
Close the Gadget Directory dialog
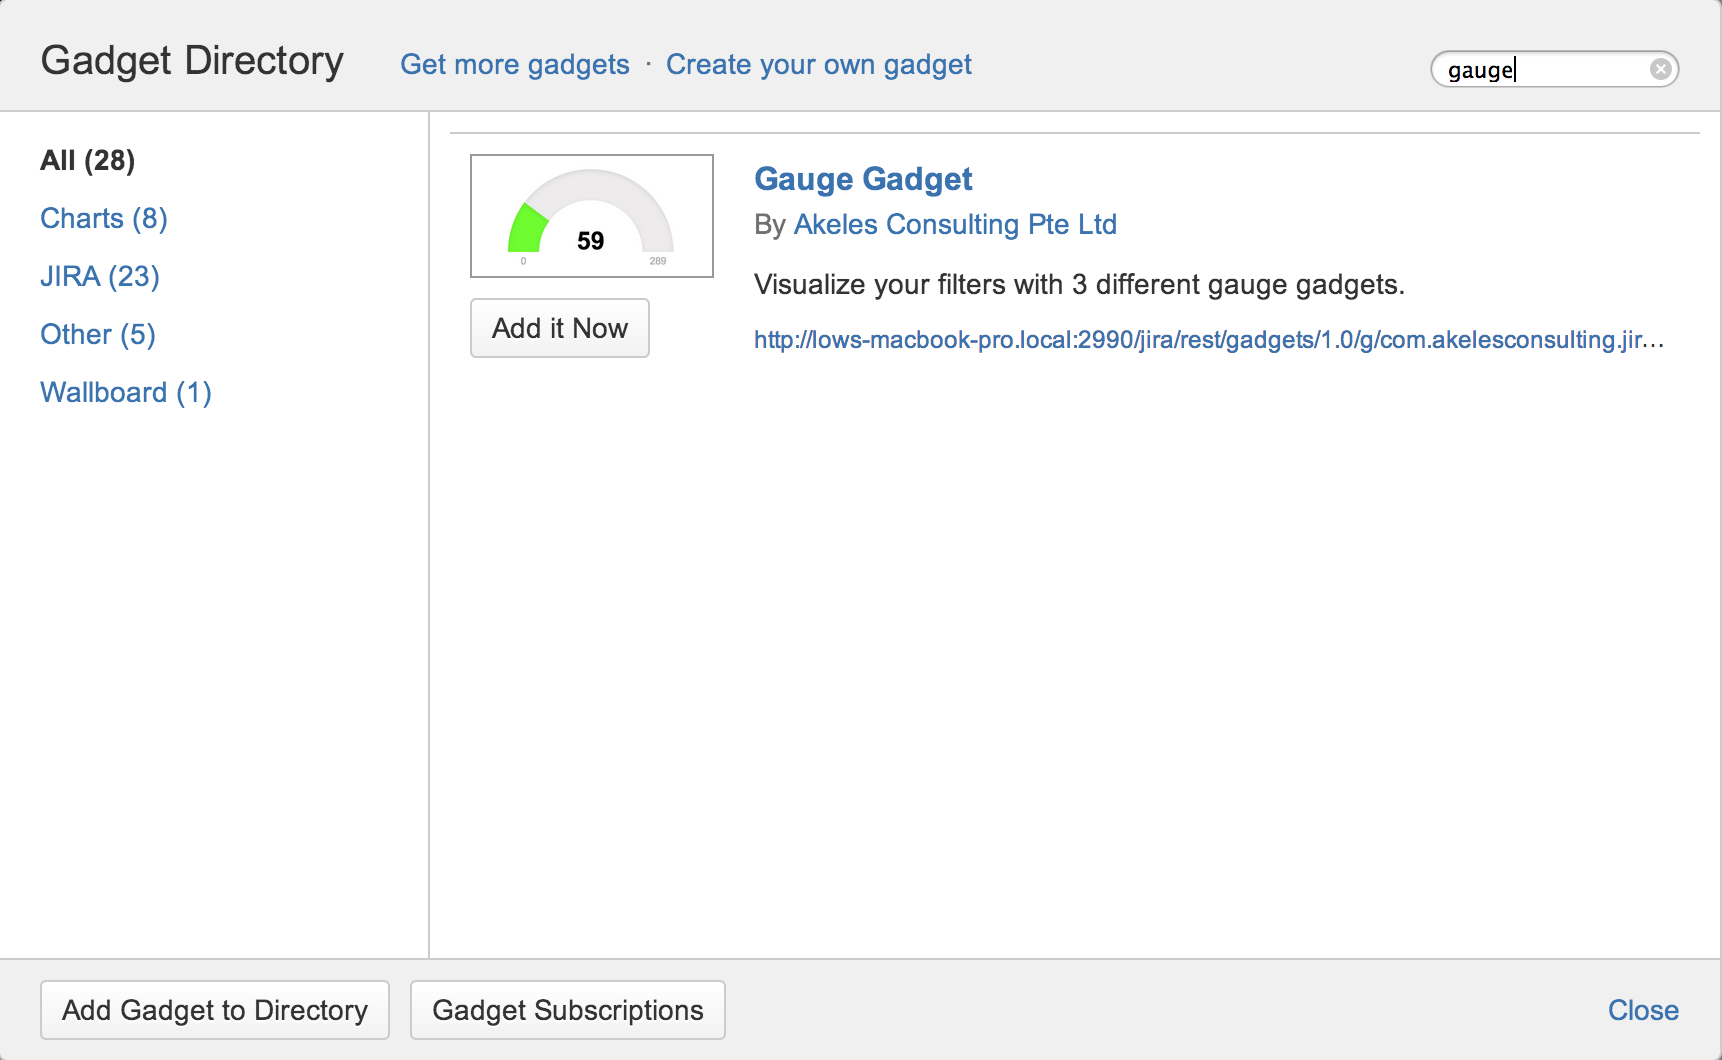1642,1010
